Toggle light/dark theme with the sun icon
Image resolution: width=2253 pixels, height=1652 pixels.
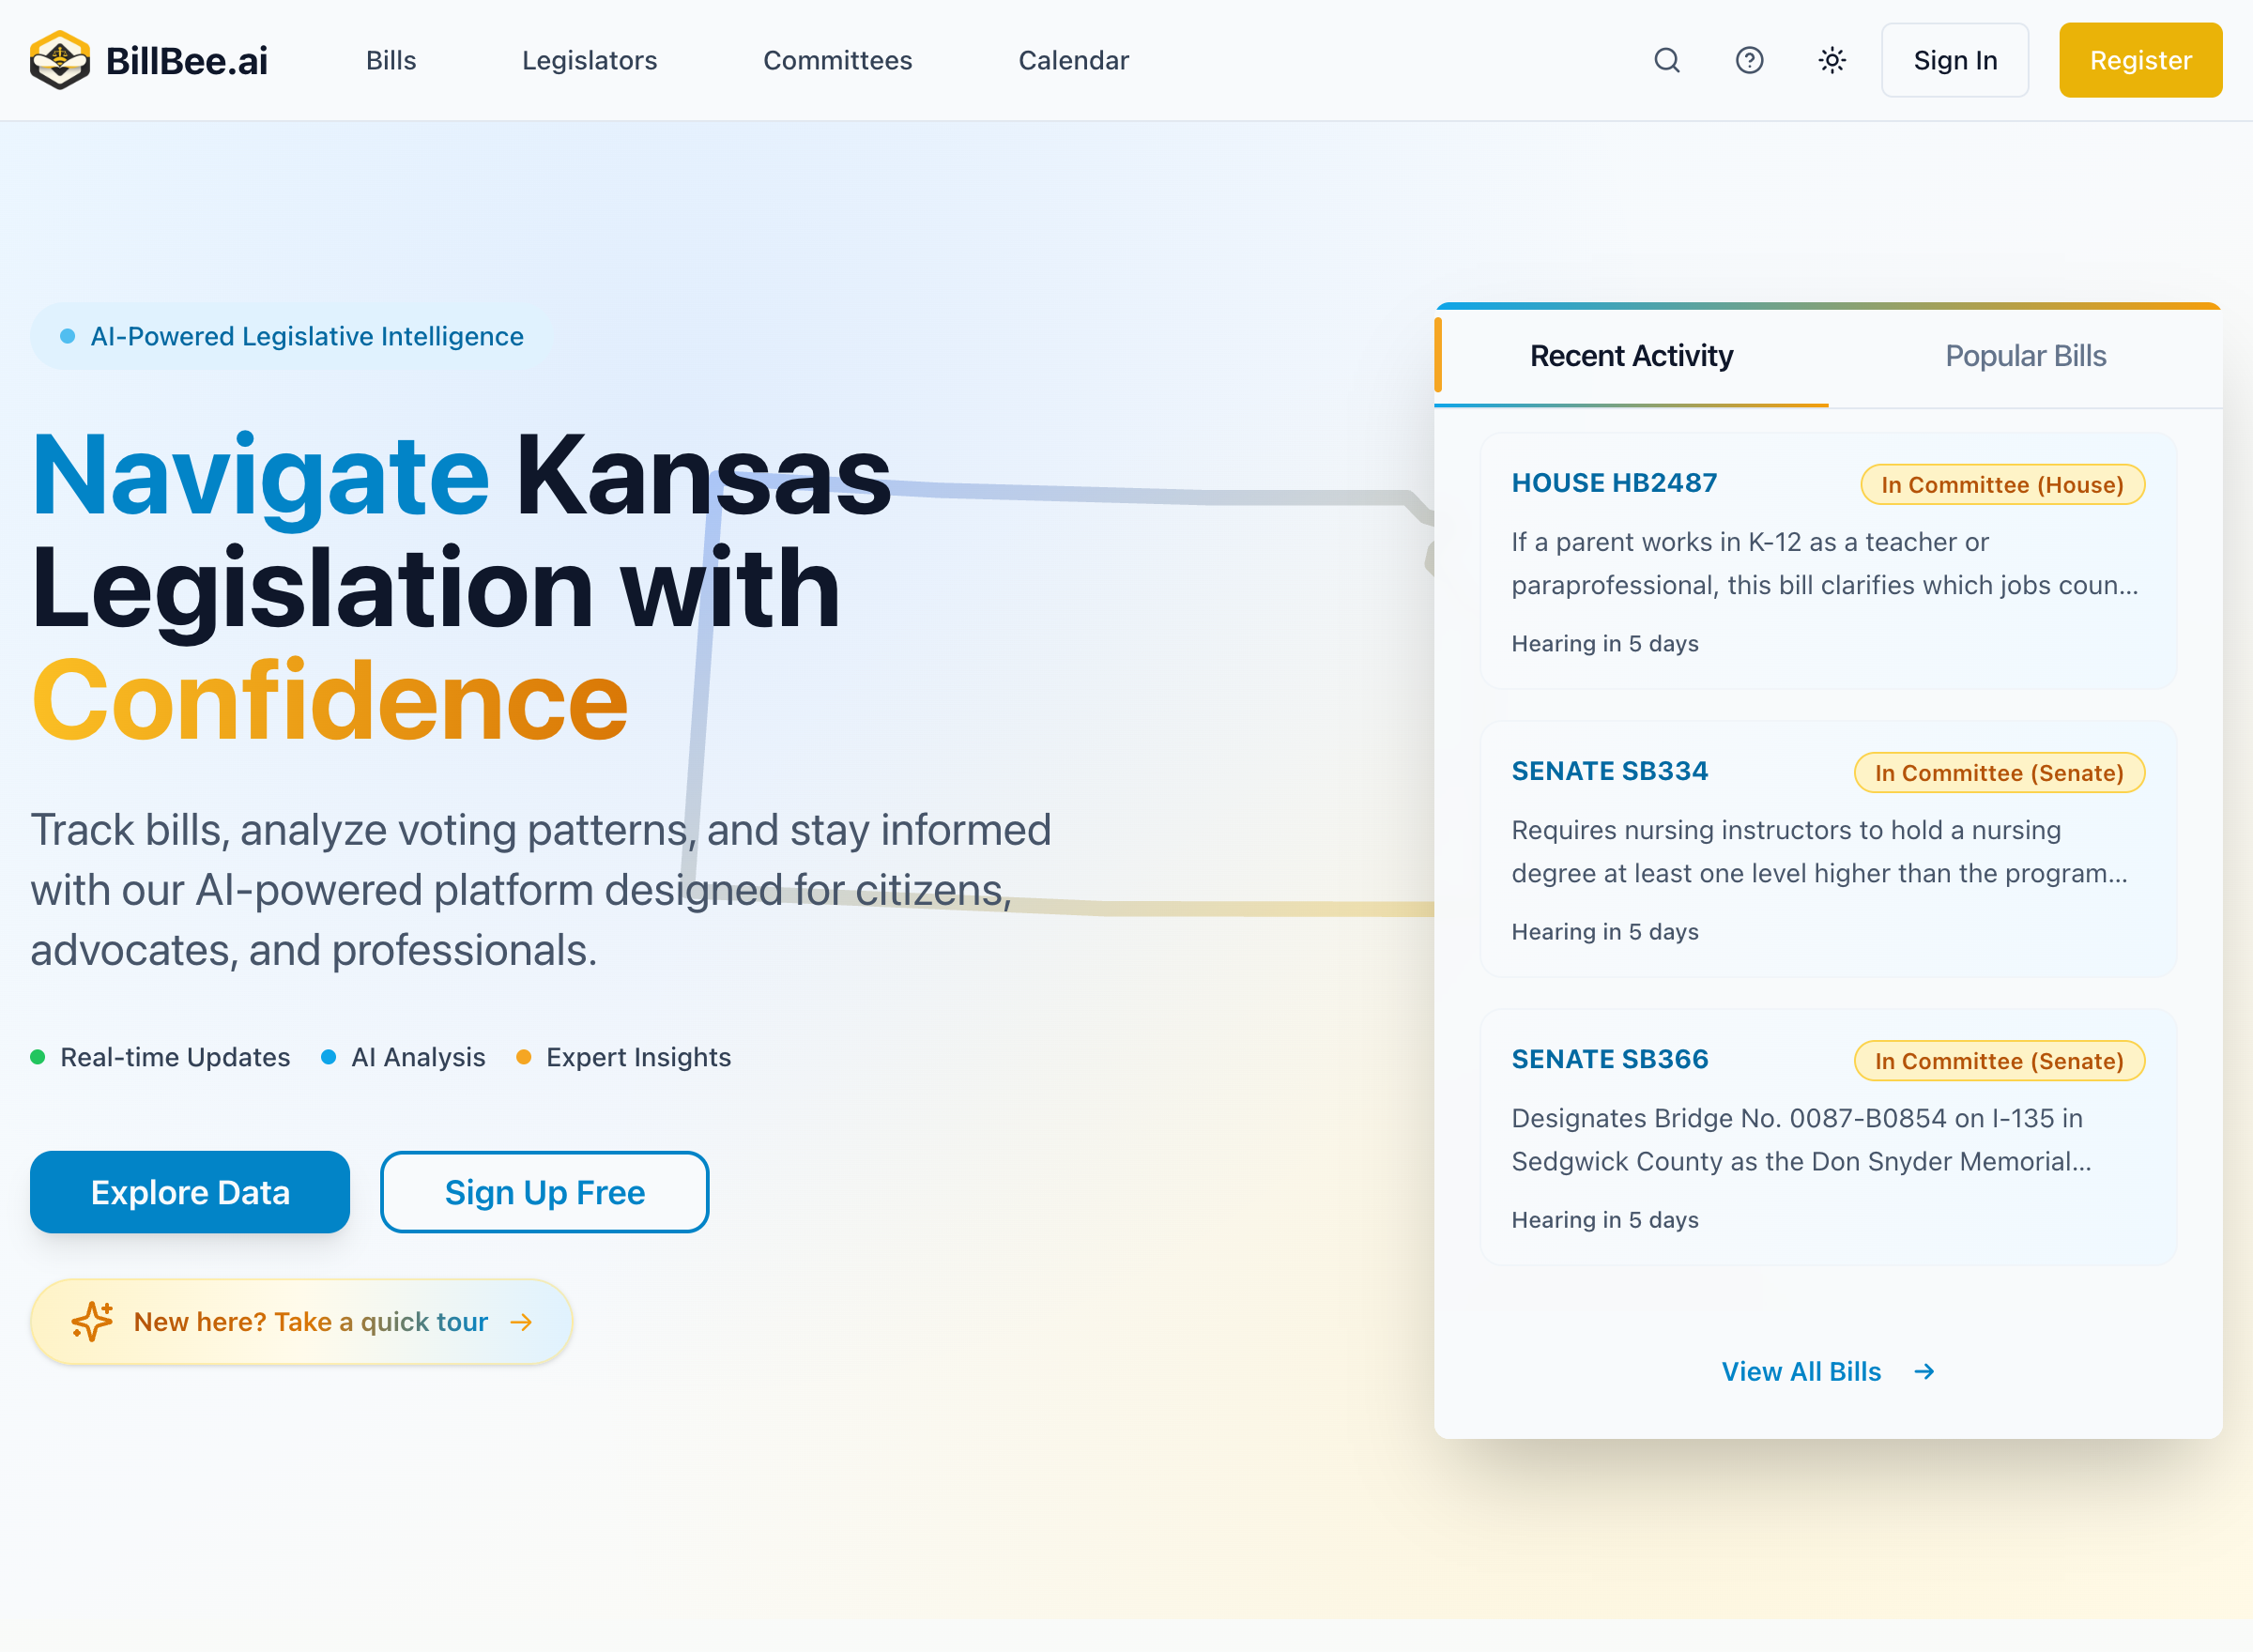(1831, 60)
